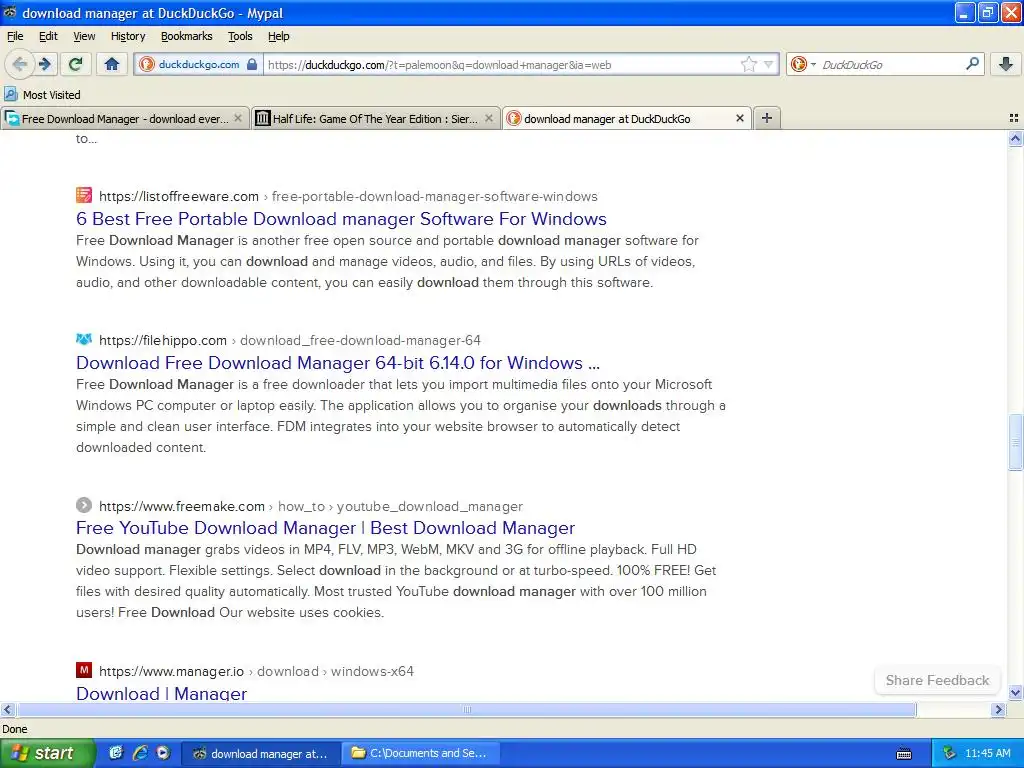This screenshot has height=768, width=1024.
Task: Launch Windows Media Player quick launch icon
Action: tap(163, 753)
